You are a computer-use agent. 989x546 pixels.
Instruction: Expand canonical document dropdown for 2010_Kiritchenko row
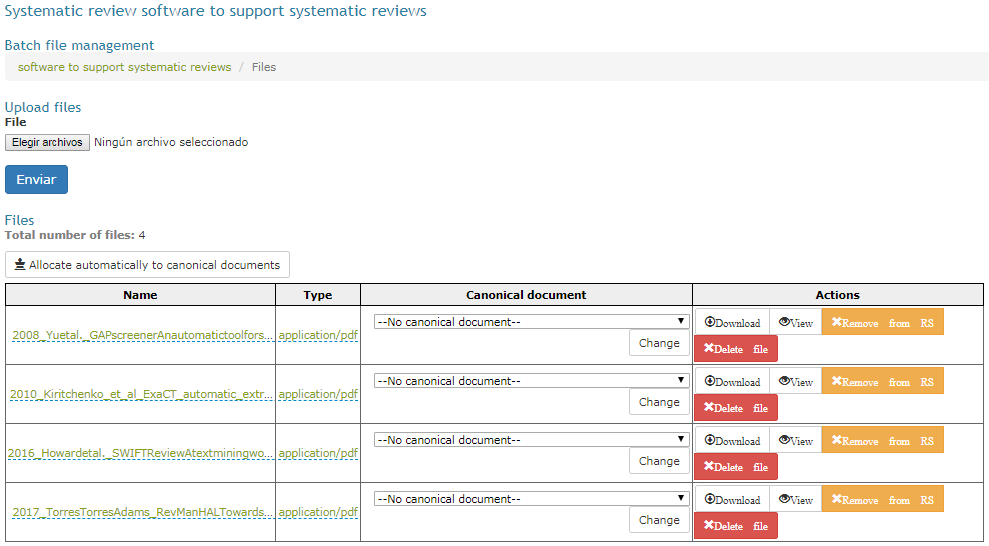tap(531, 381)
